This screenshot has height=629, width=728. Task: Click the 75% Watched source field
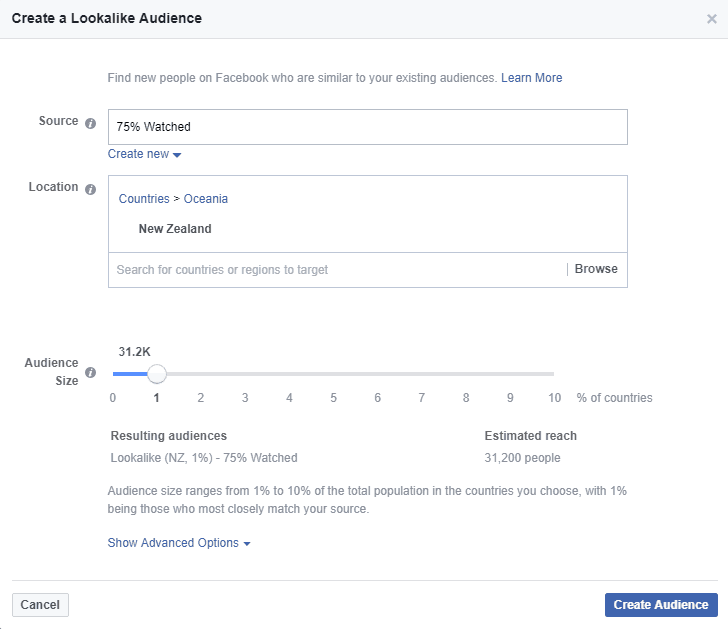click(x=368, y=127)
